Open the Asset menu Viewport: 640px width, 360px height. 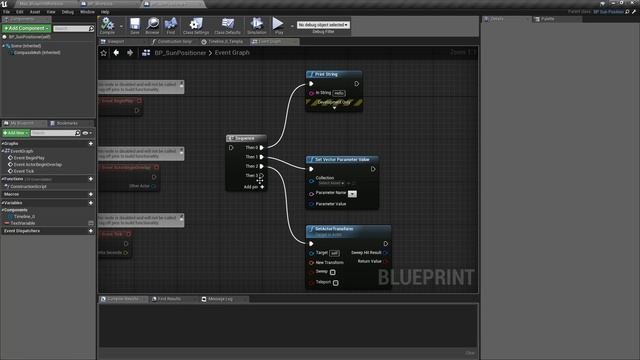tap(35, 12)
